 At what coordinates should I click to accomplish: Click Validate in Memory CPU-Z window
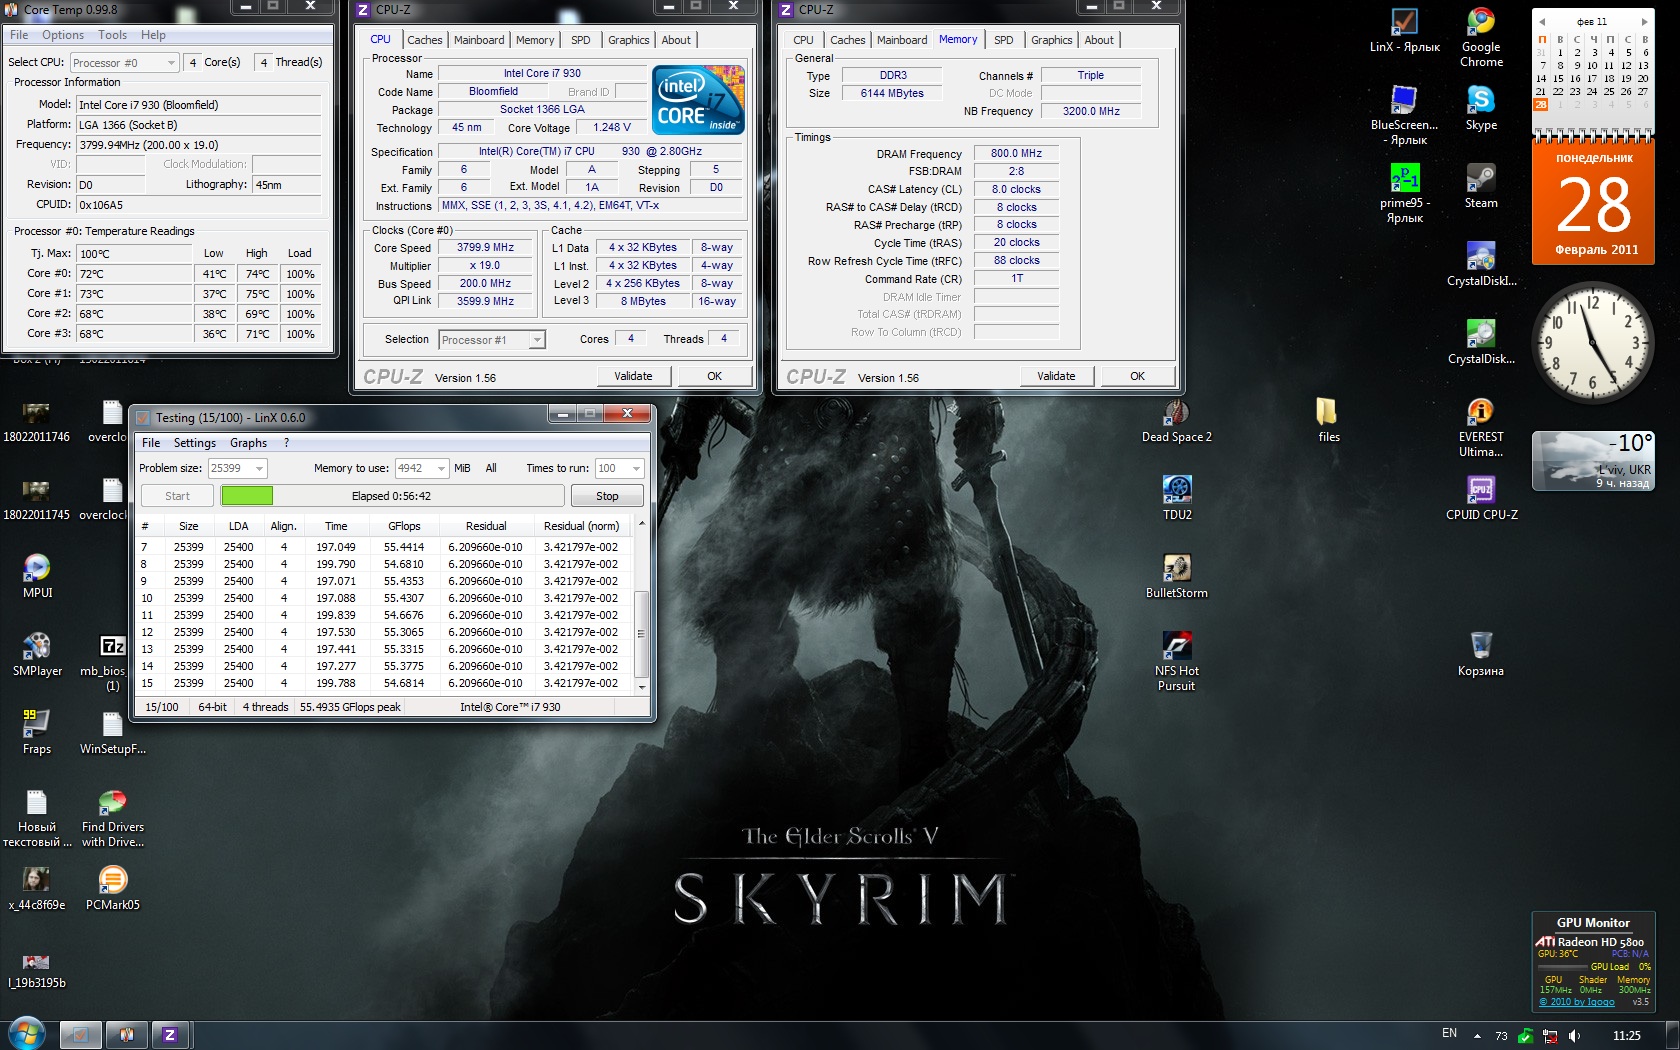tap(1056, 376)
